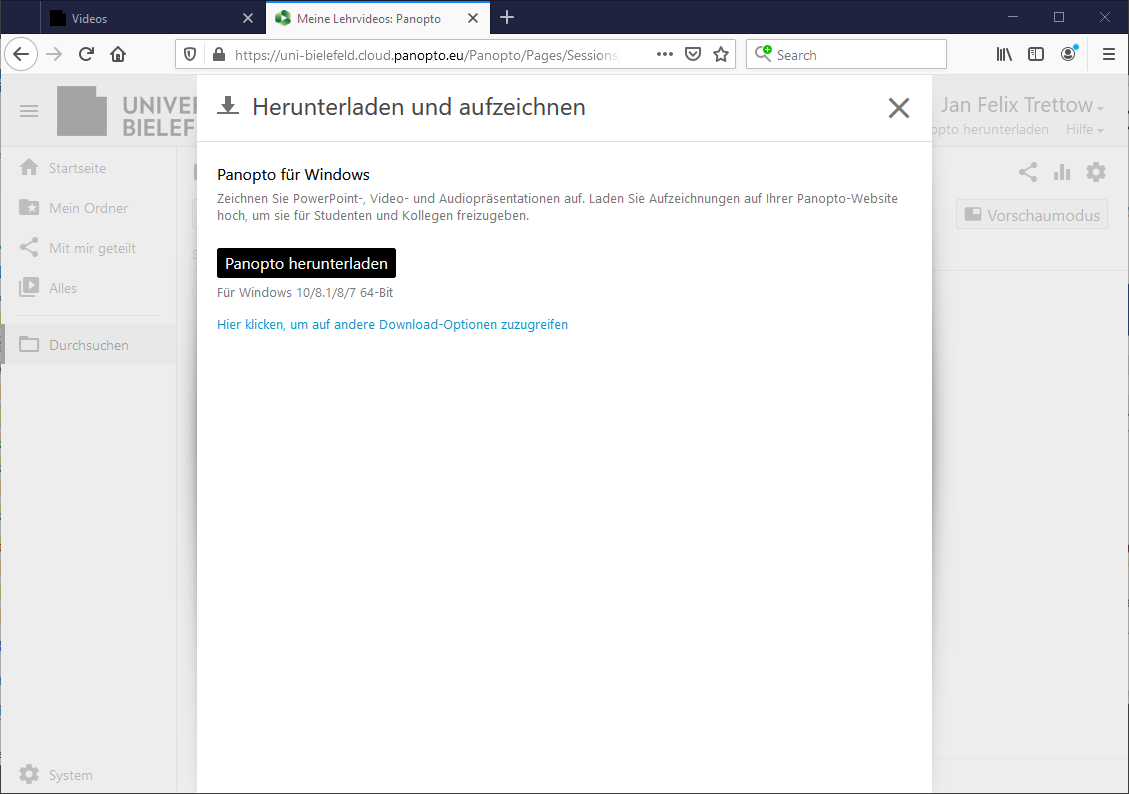Open the browser home page
Screen dimensions: 1129x794
point(118,55)
